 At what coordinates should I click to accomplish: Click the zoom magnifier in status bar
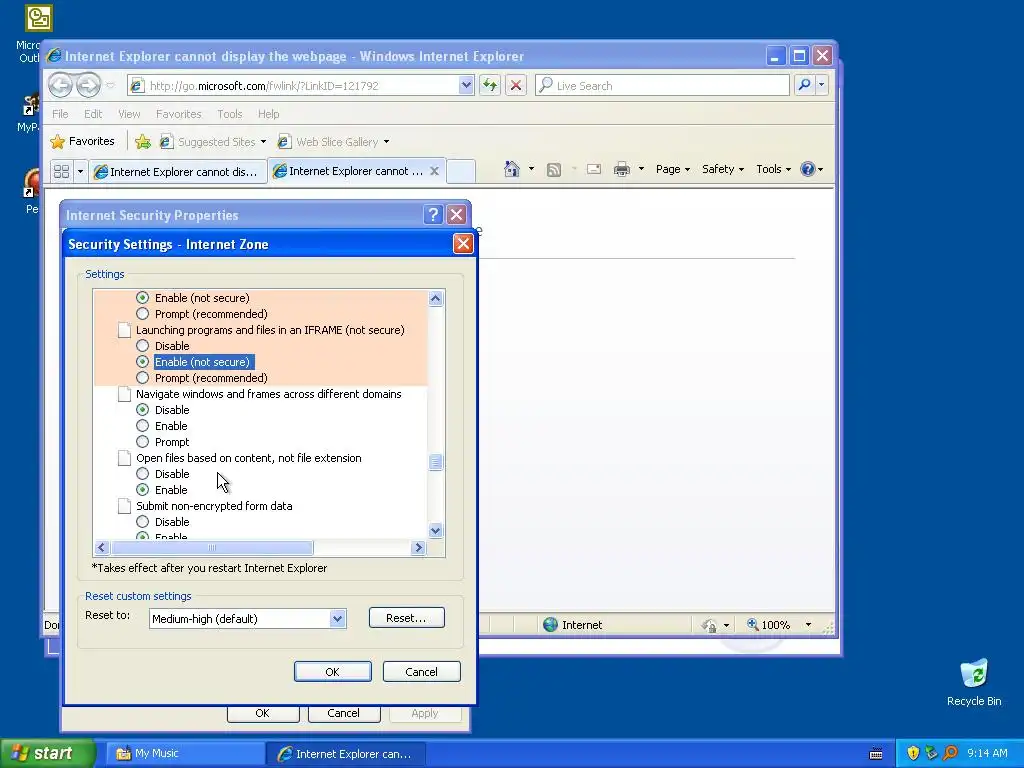(x=753, y=624)
